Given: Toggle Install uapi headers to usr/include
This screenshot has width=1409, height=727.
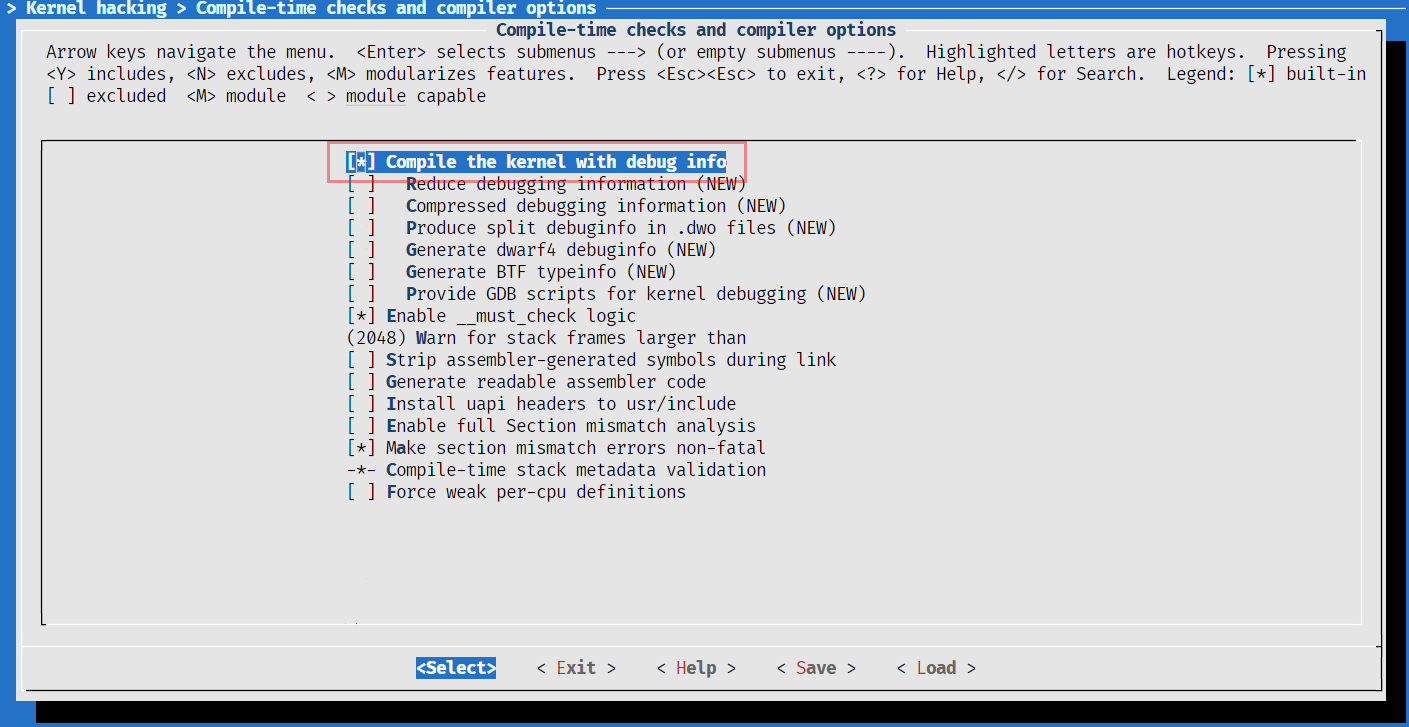Looking at the screenshot, I should (362, 404).
